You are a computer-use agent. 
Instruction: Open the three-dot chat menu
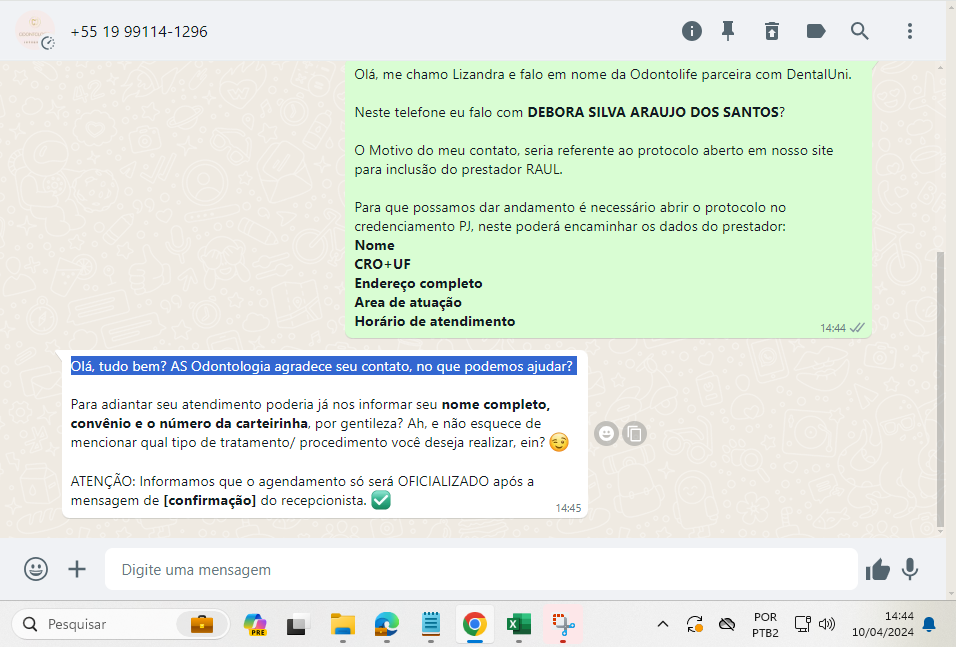click(x=910, y=31)
